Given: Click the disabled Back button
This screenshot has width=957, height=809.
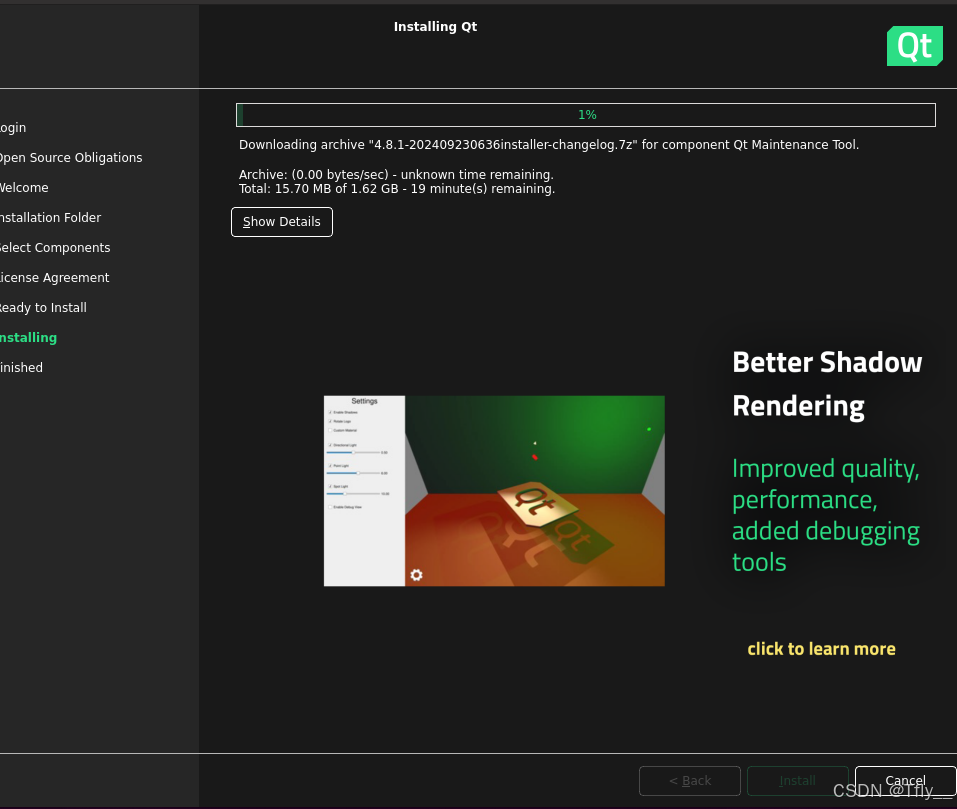Looking at the screenshot, I should pos(690,781).
